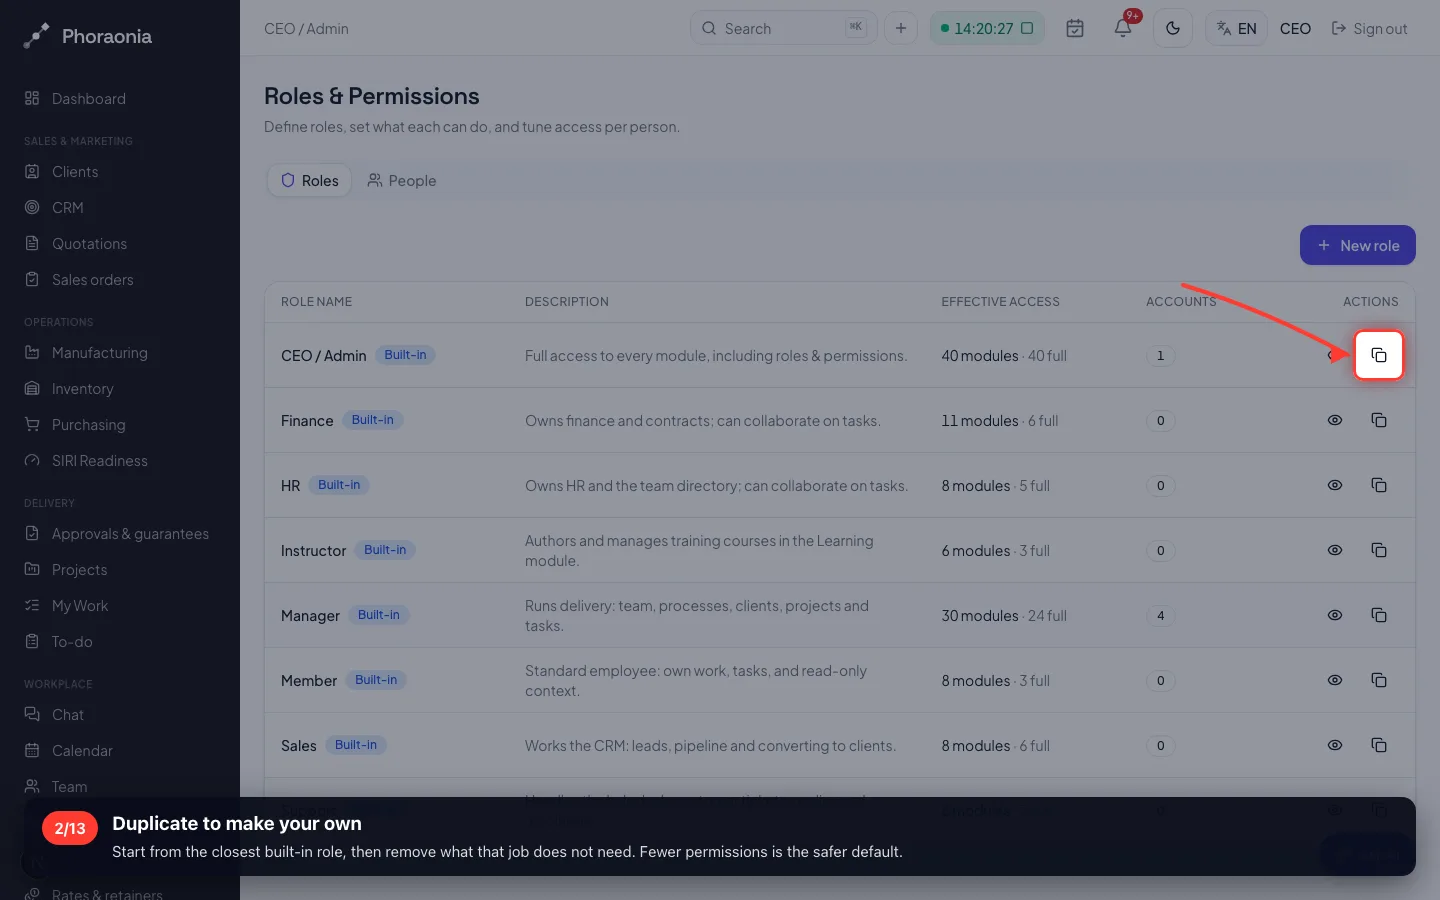Open My Work in sidebar
The width and height of the screenshot is (1440, 900).
pos(120,605)
